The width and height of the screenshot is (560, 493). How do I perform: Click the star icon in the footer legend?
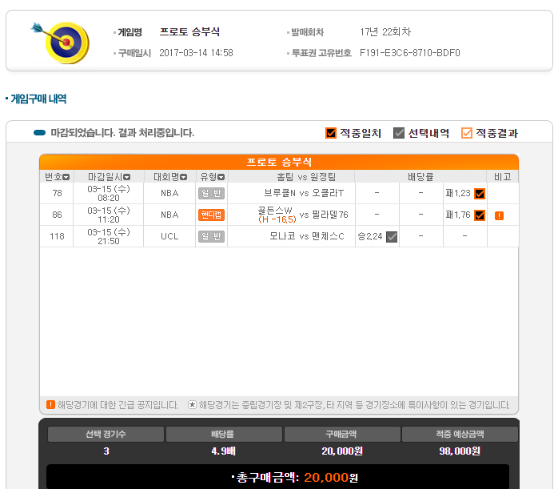pos(192,405)
